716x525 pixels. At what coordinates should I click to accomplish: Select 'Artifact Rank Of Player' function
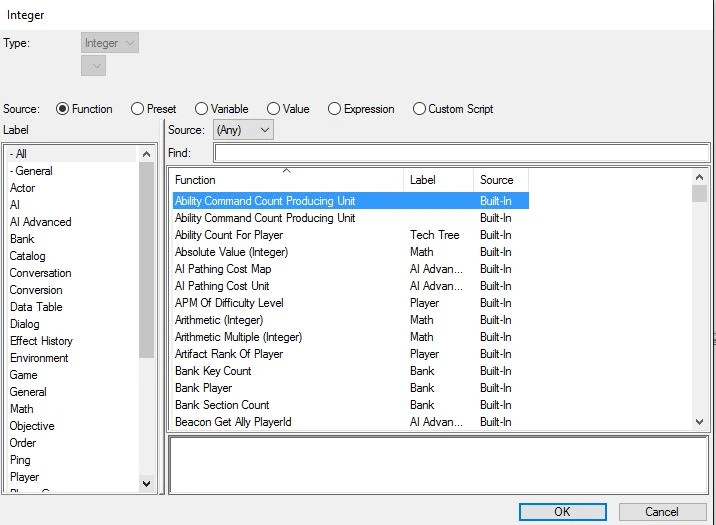(351, 354)
